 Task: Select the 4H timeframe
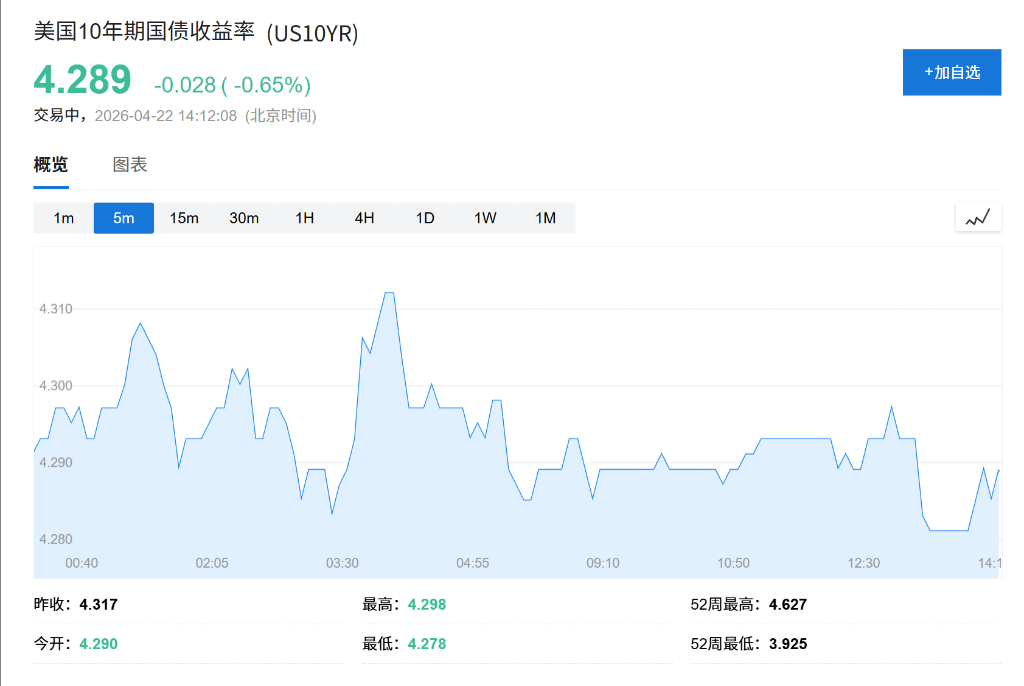pos(364,217)
